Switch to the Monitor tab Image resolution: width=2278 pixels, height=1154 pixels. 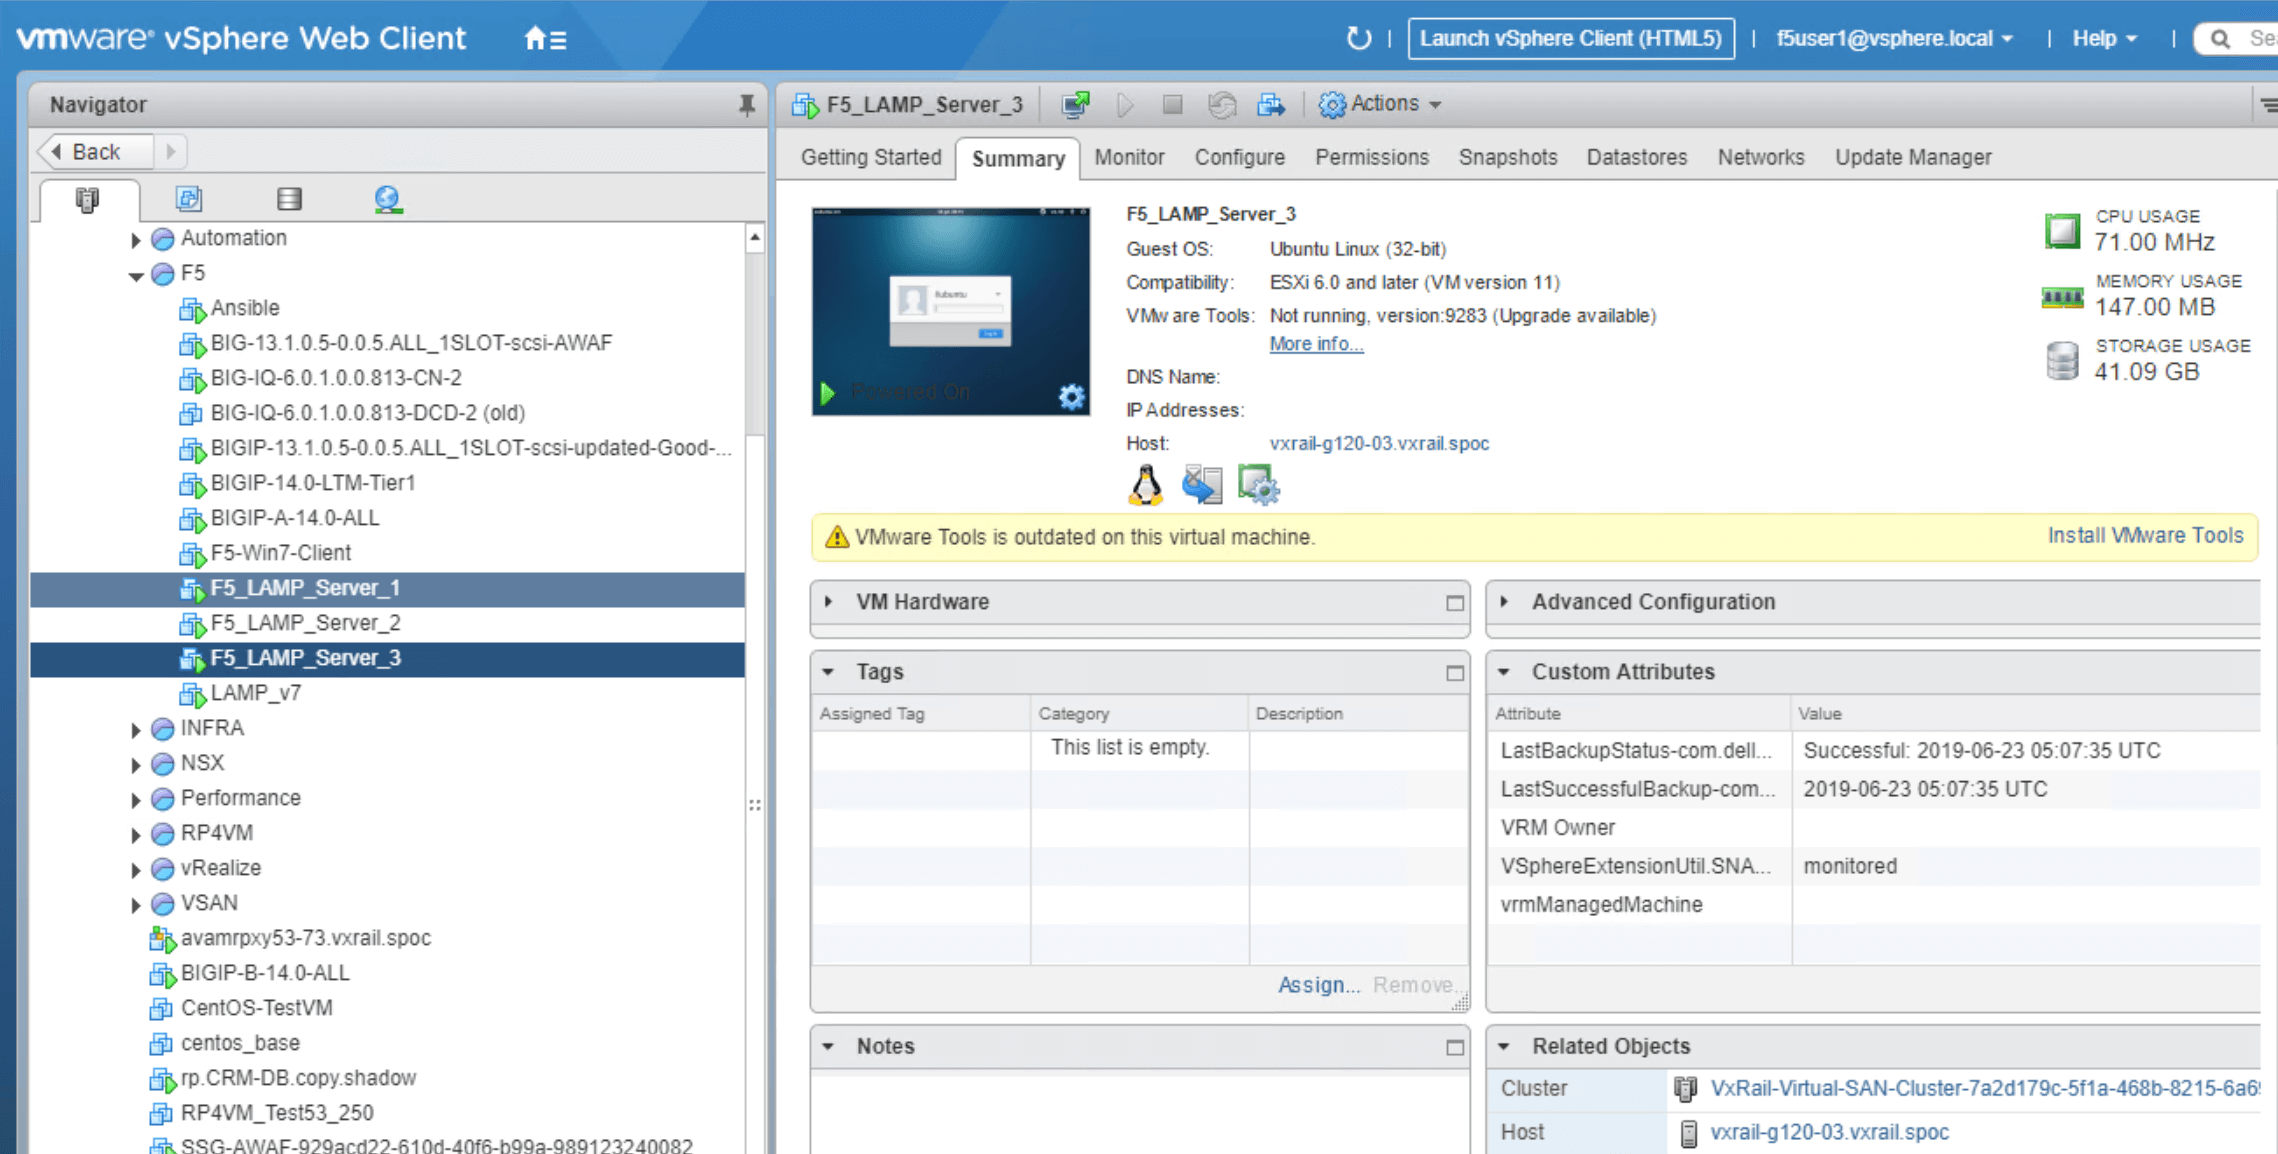(x=1129, y=157)
